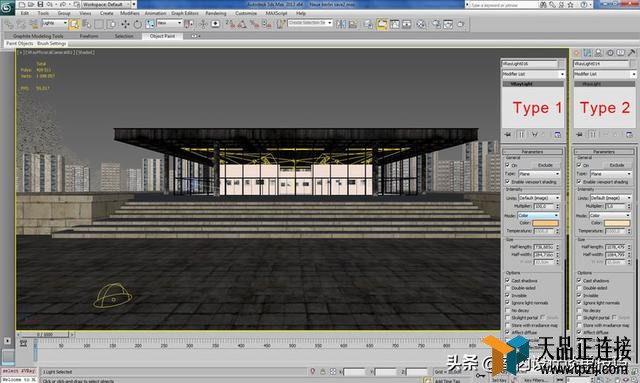Viewport: 640px width, 383px height.
Task: Activate the Select and Rotate tool
Action: pos(138,24)
